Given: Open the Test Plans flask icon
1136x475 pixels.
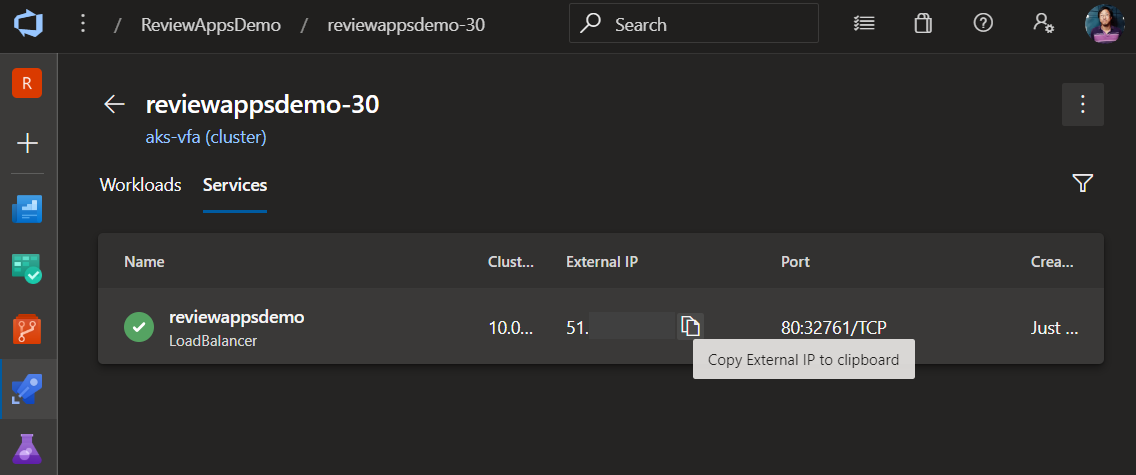Looking at the screenshot, I should 28,449.
